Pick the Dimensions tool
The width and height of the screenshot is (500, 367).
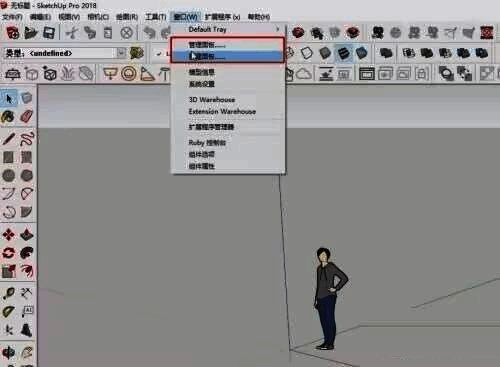(x=27, y=293)
